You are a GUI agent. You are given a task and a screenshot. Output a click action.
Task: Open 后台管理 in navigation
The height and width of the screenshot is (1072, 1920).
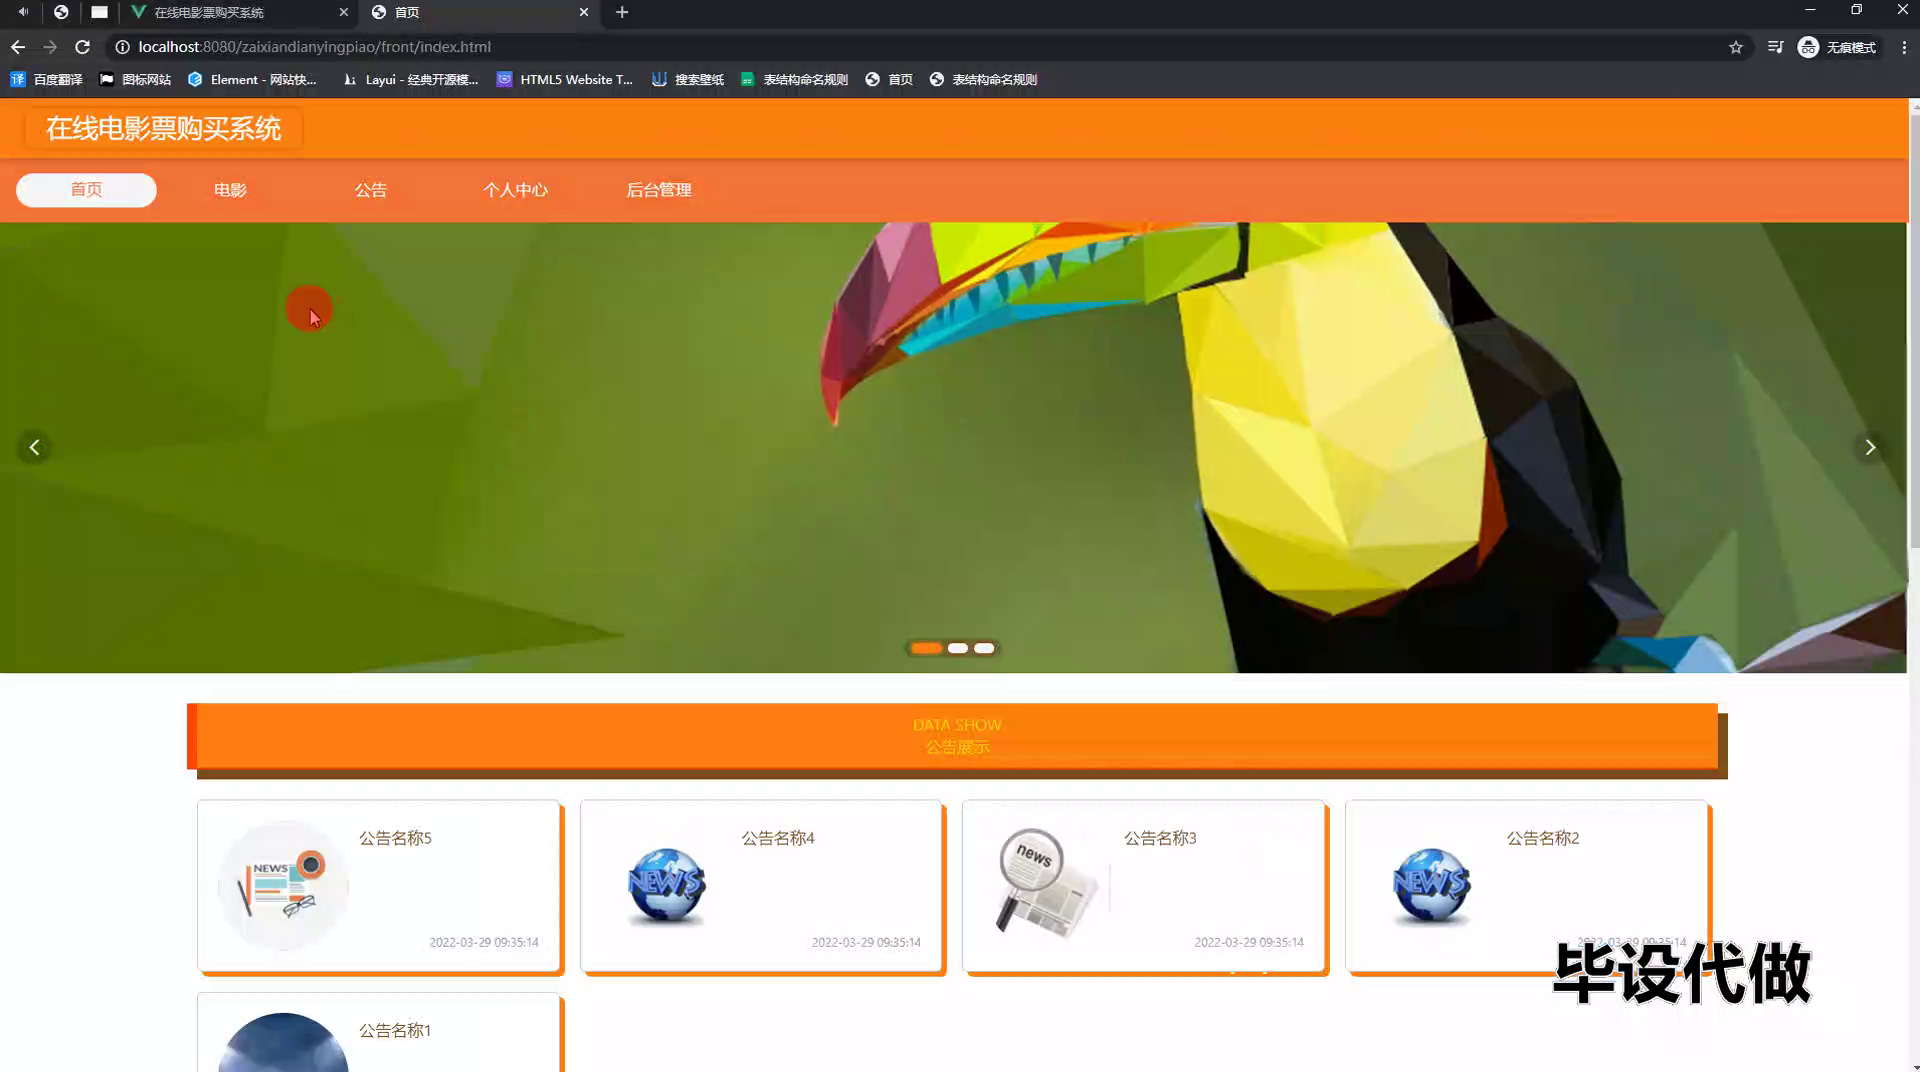tap(659, 190)
